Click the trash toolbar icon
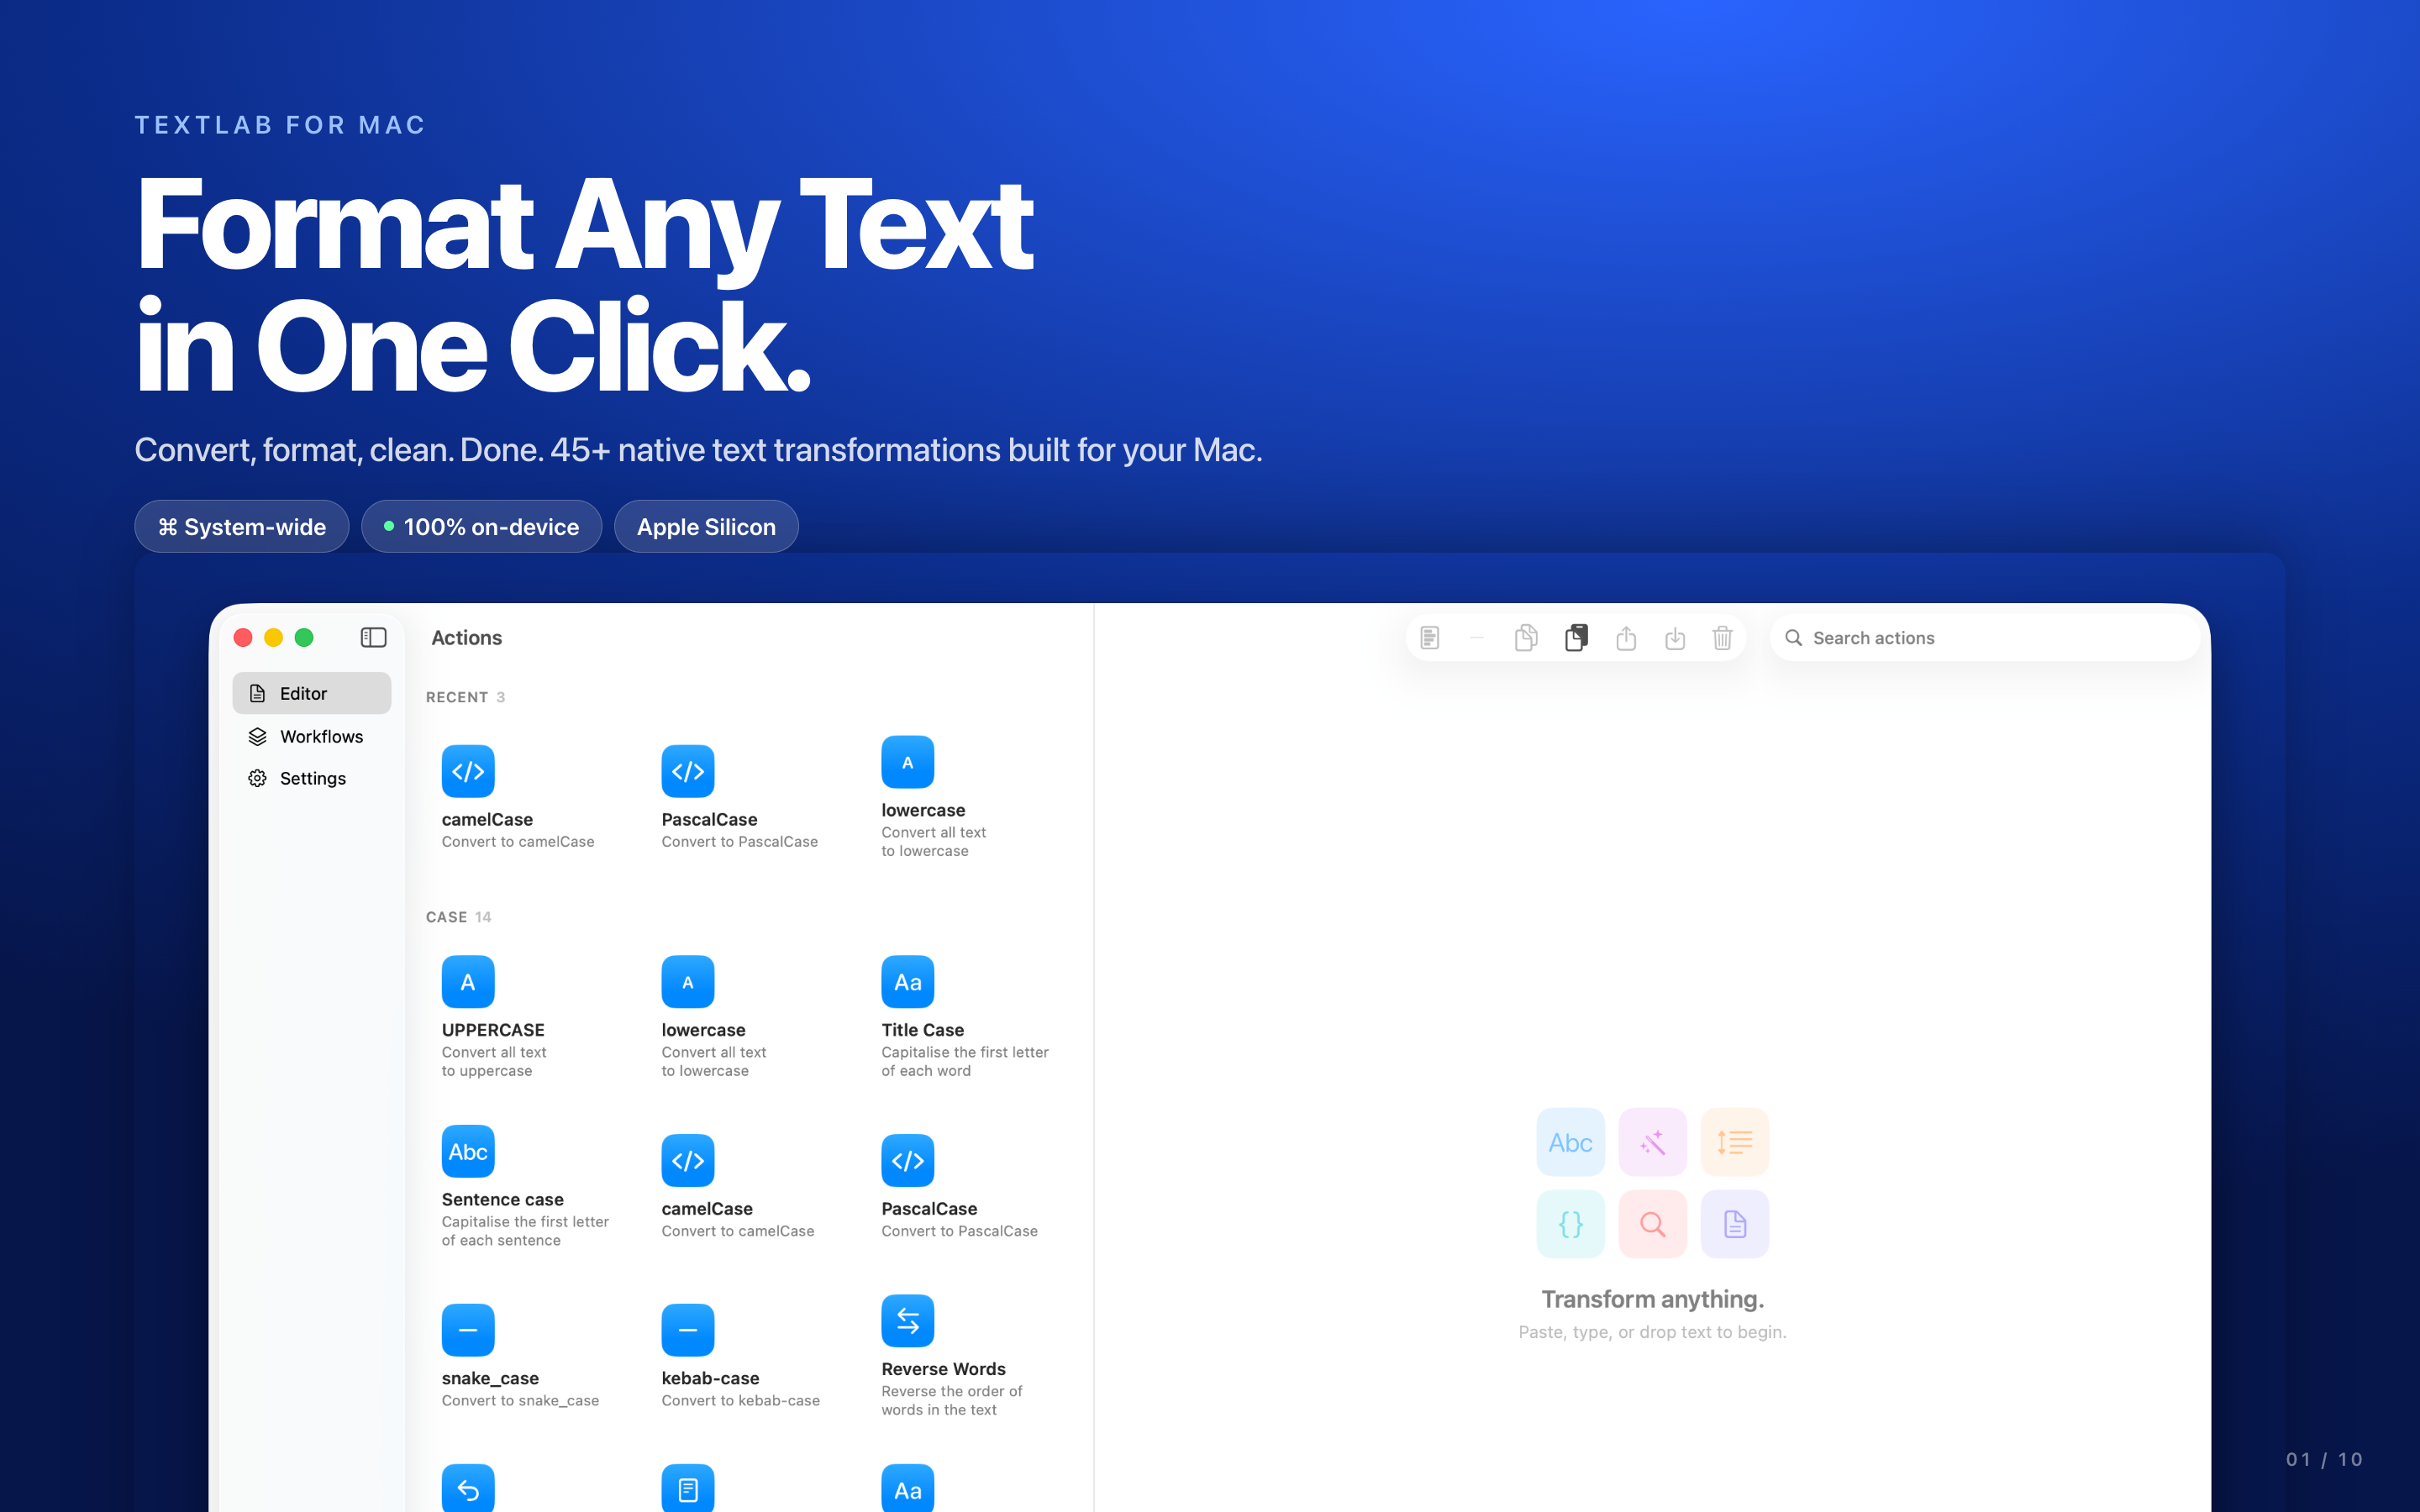The image size is (2420, 1512). (1722, 637)
